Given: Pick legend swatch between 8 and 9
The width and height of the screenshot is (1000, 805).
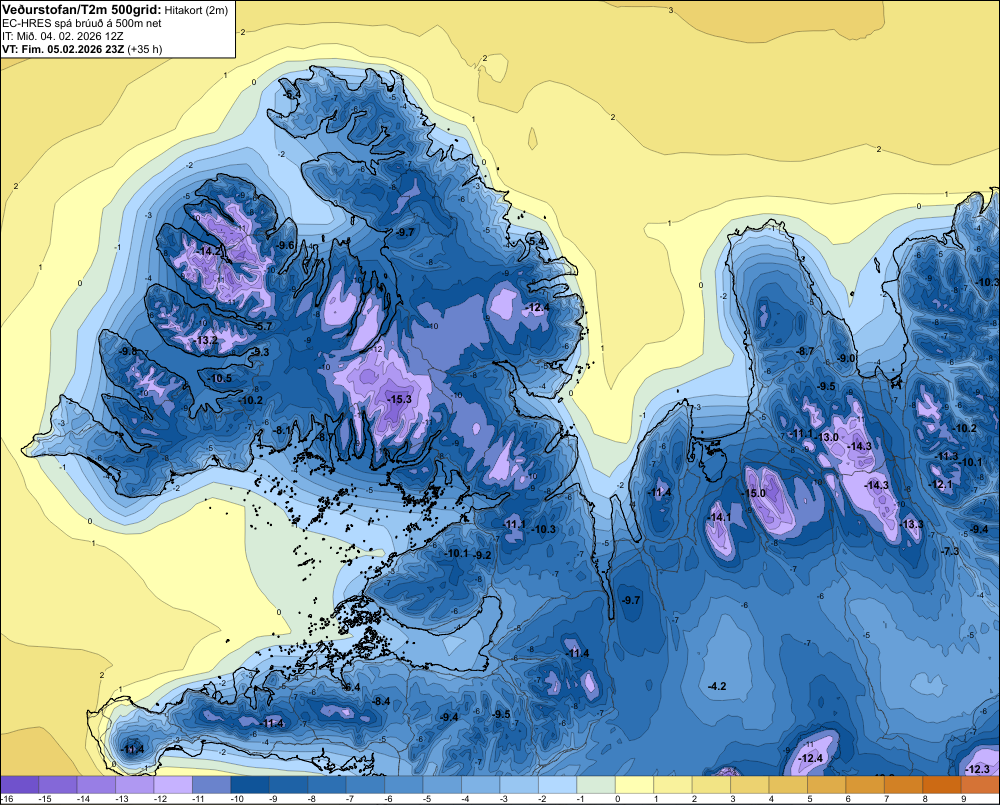Looking at the screenshot, I should click(x=941, y=785).
